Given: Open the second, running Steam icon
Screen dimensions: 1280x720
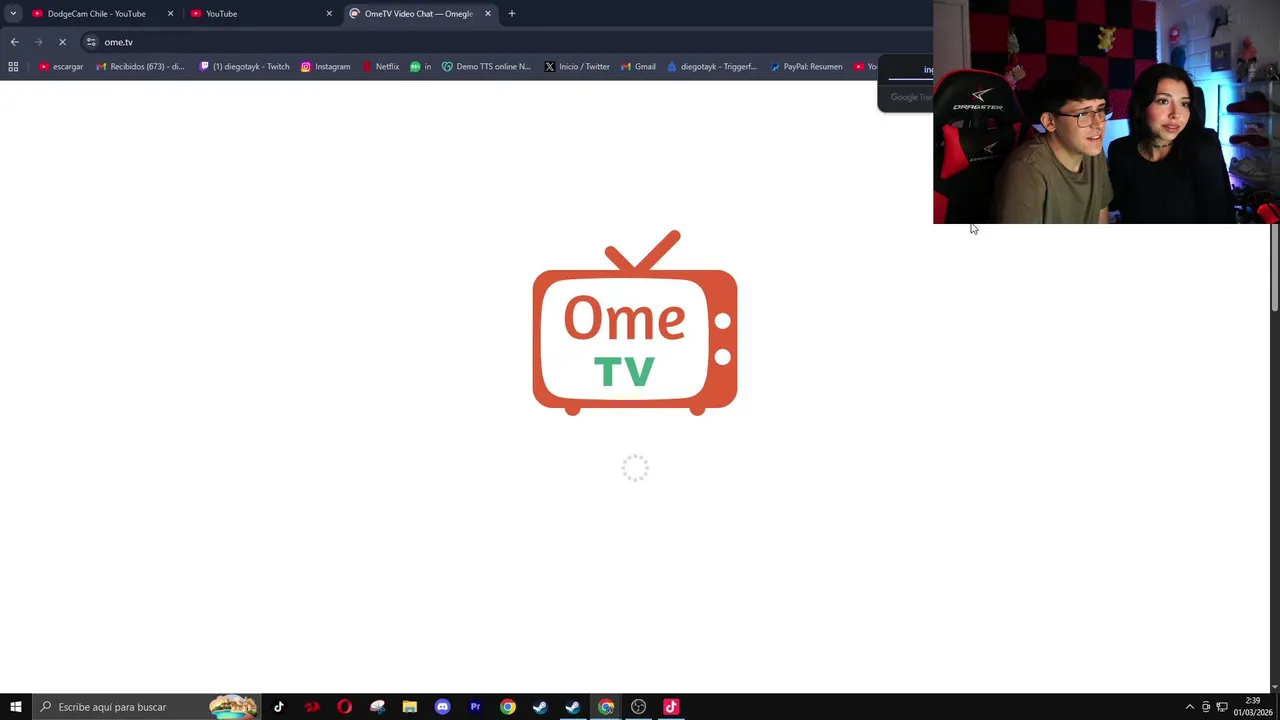Looking at the screenshot, I should coord(573,707).
